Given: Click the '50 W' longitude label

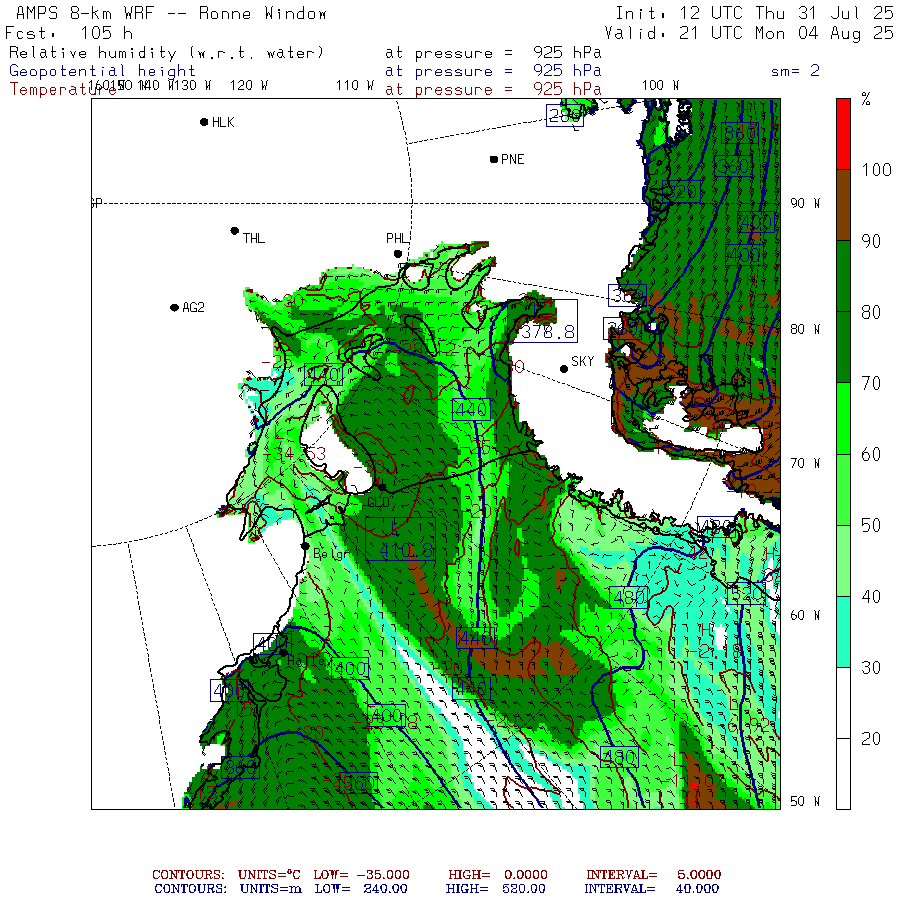Looking at the screenshot, I should (x=805, y=801).
